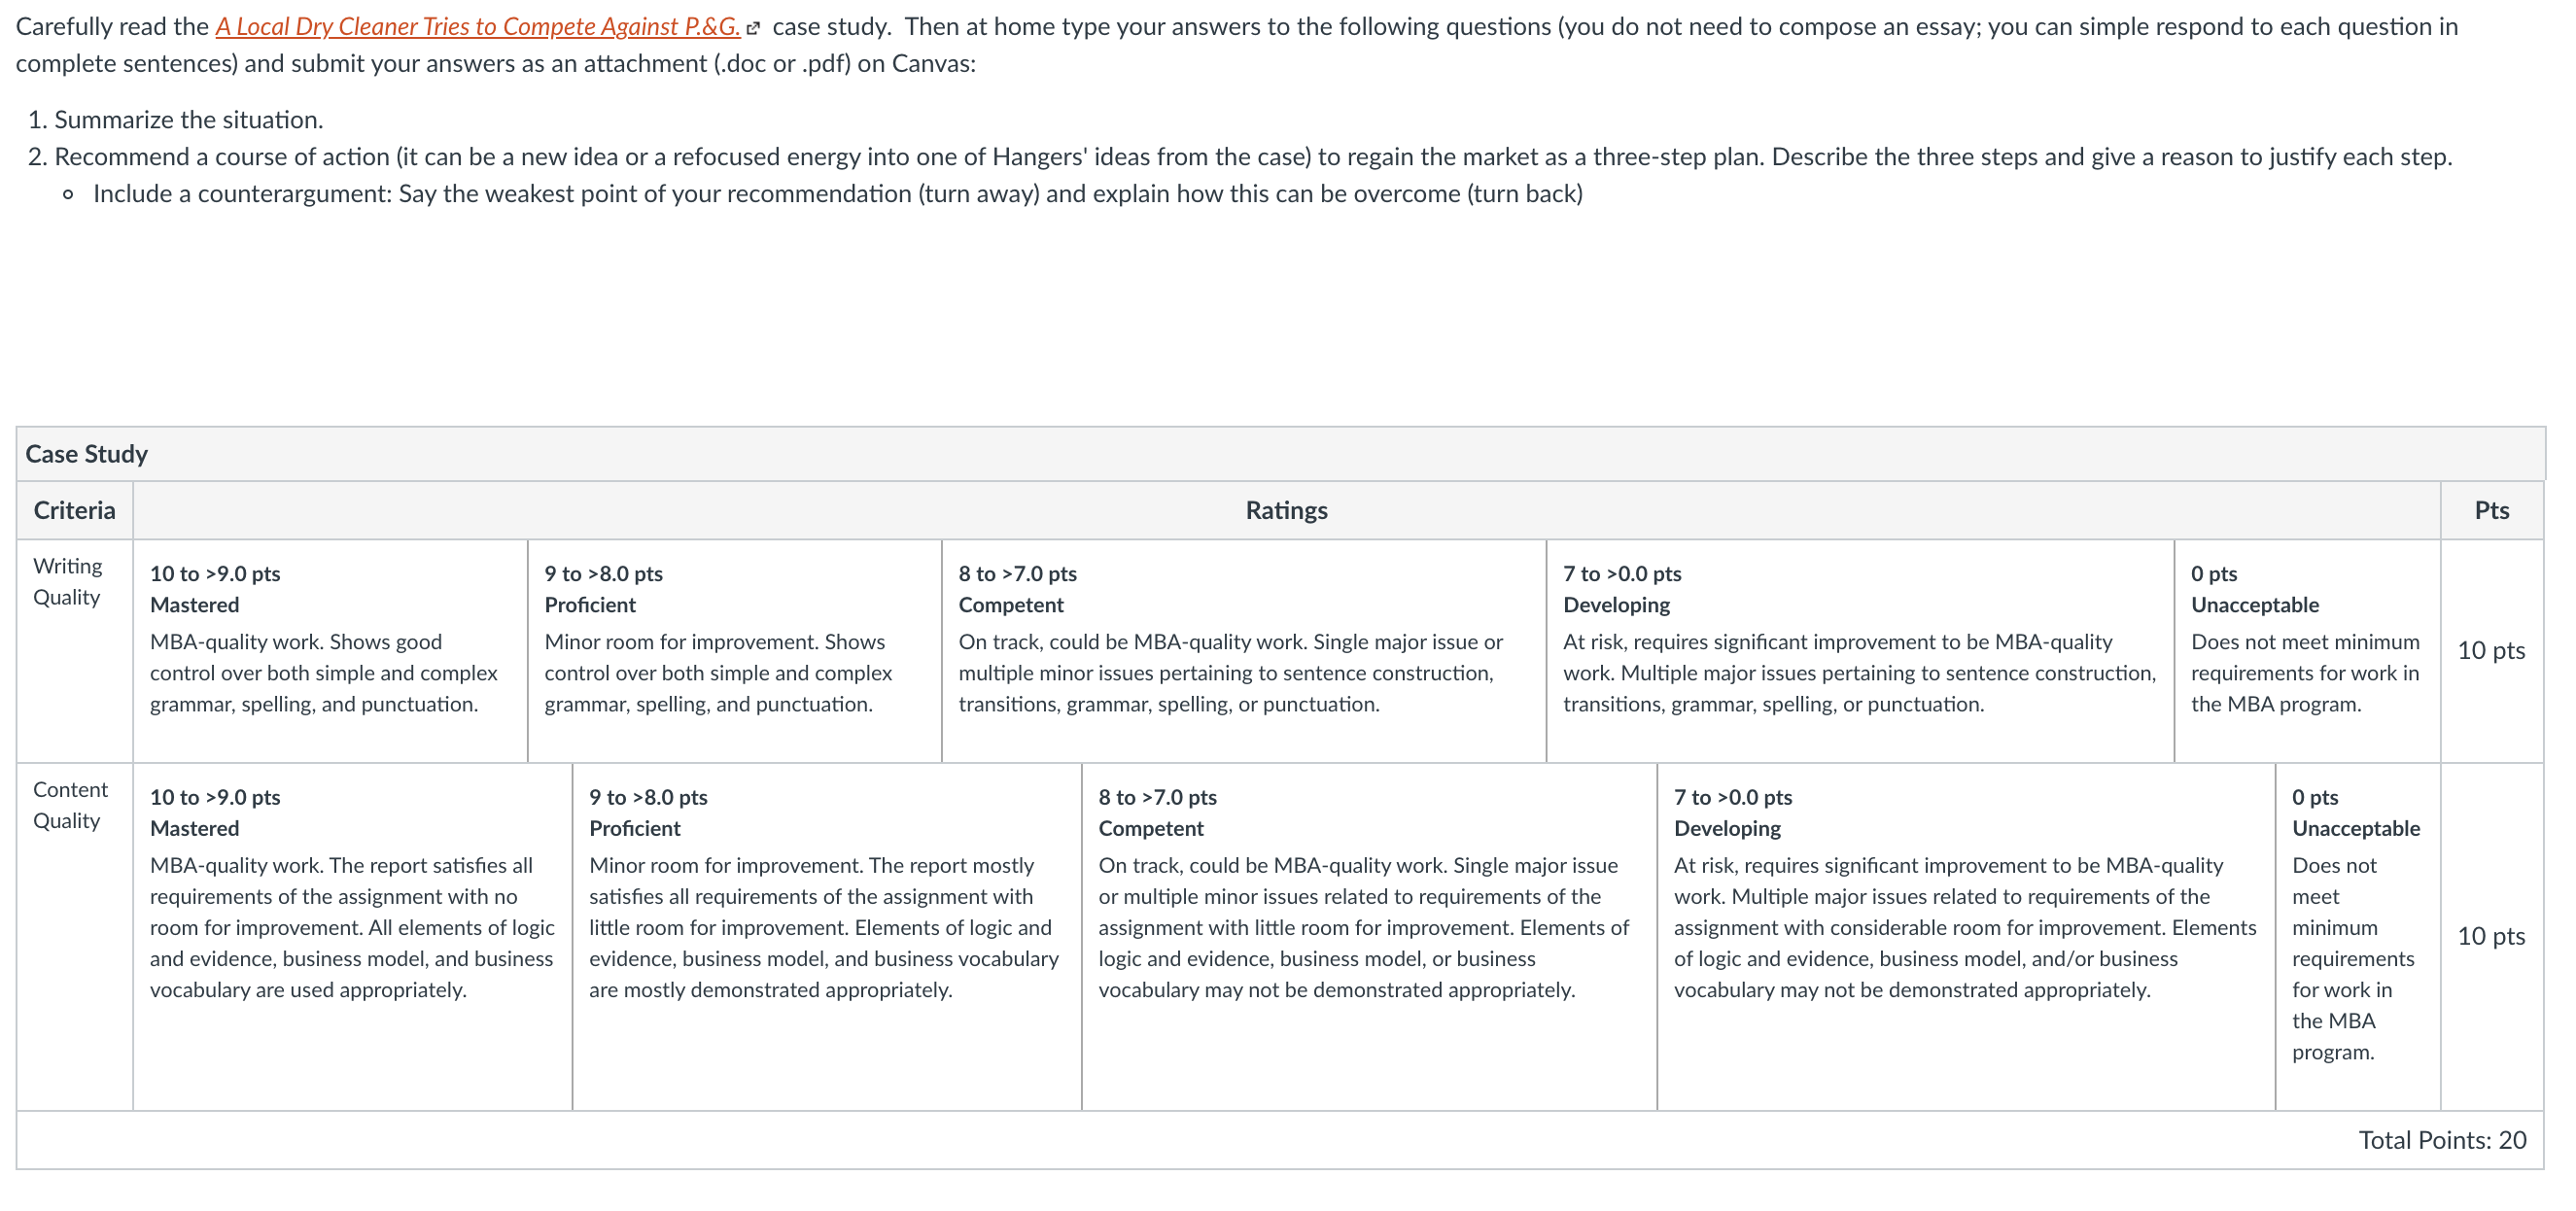The image size is (2576, 1211).
Task: Click the Writing Quality 10 pts value
Action: [x=2491, y=650]
